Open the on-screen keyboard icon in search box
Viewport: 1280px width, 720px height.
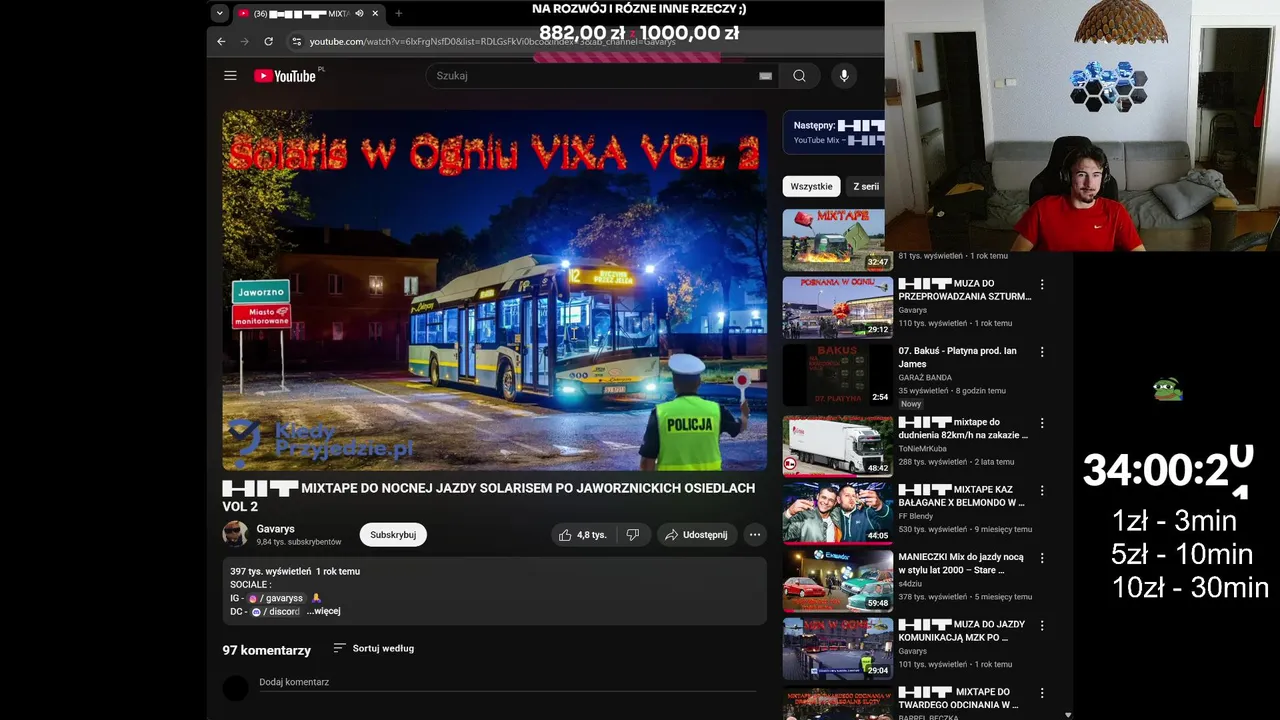point(765,76)
